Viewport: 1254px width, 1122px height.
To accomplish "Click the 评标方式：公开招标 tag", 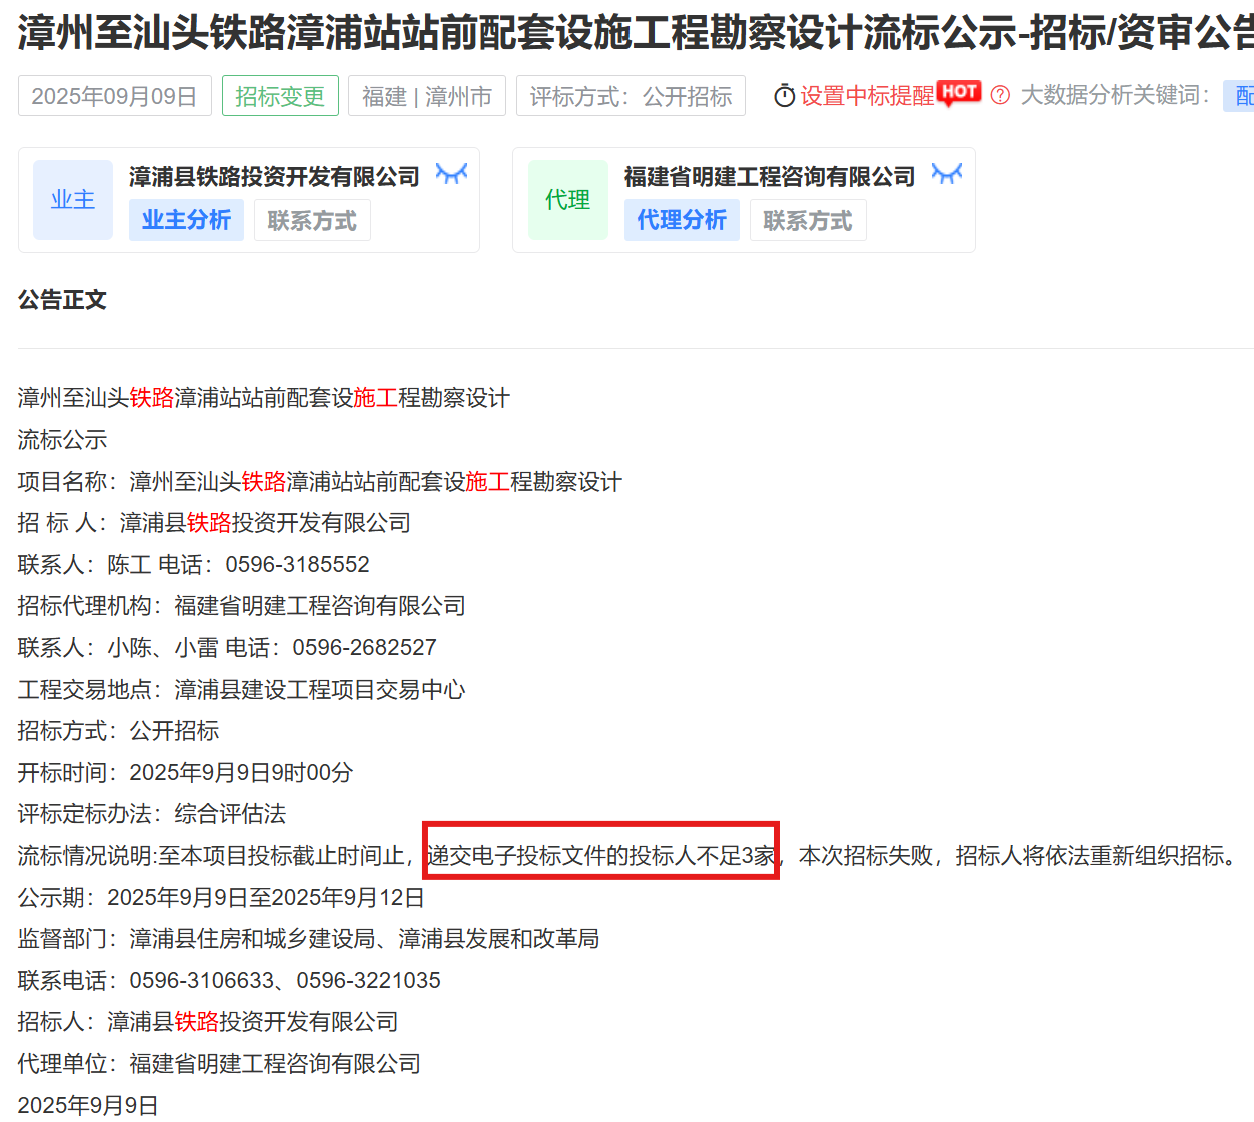I will click(631, 96).
